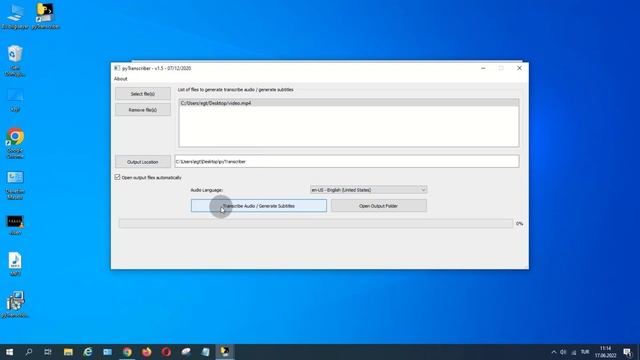Open the network tray icon
This screenshot has height=360, width=640.
(573, 352)
